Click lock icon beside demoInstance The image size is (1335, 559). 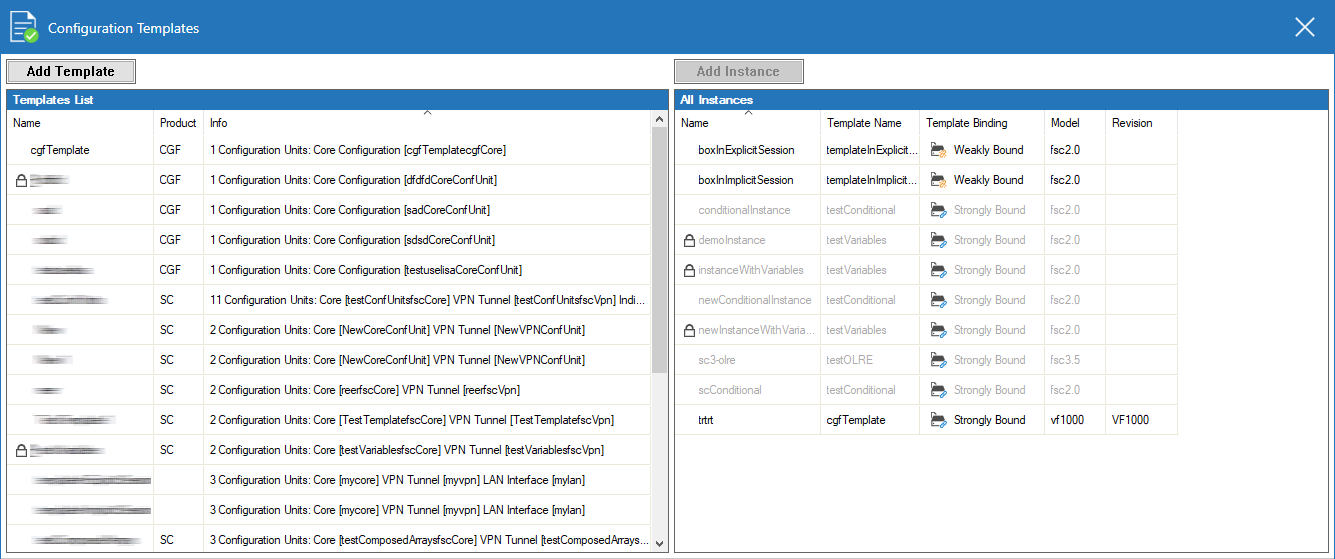coord(688,240)
